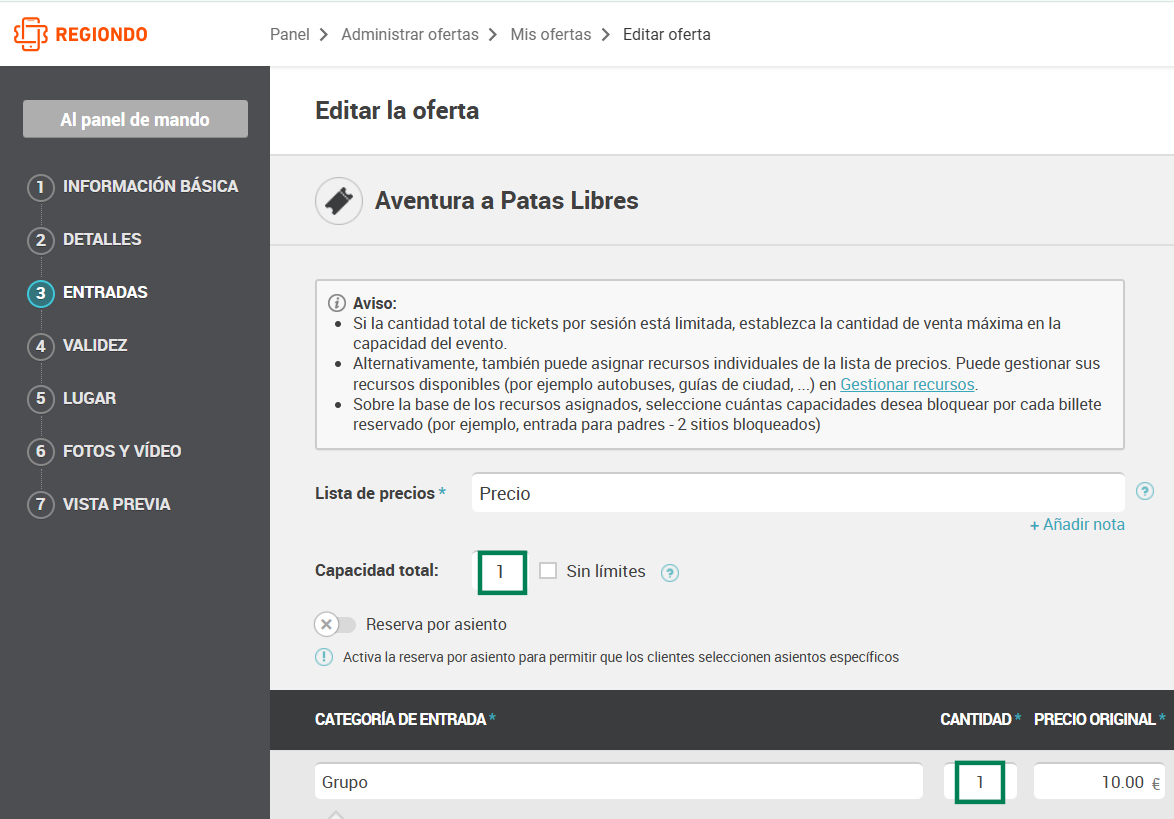The height and width of the screenshot is (819, 1174).
Task: Click the Añadir nota link
Action: pos(1077,525)
